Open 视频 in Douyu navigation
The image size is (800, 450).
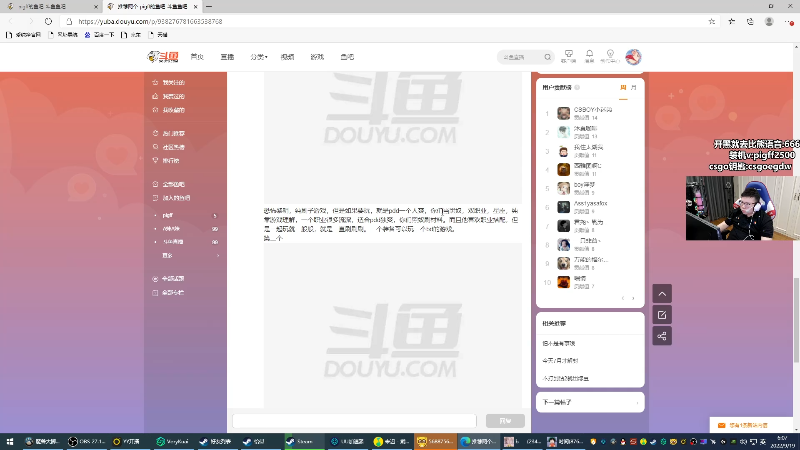coord(287,57)
